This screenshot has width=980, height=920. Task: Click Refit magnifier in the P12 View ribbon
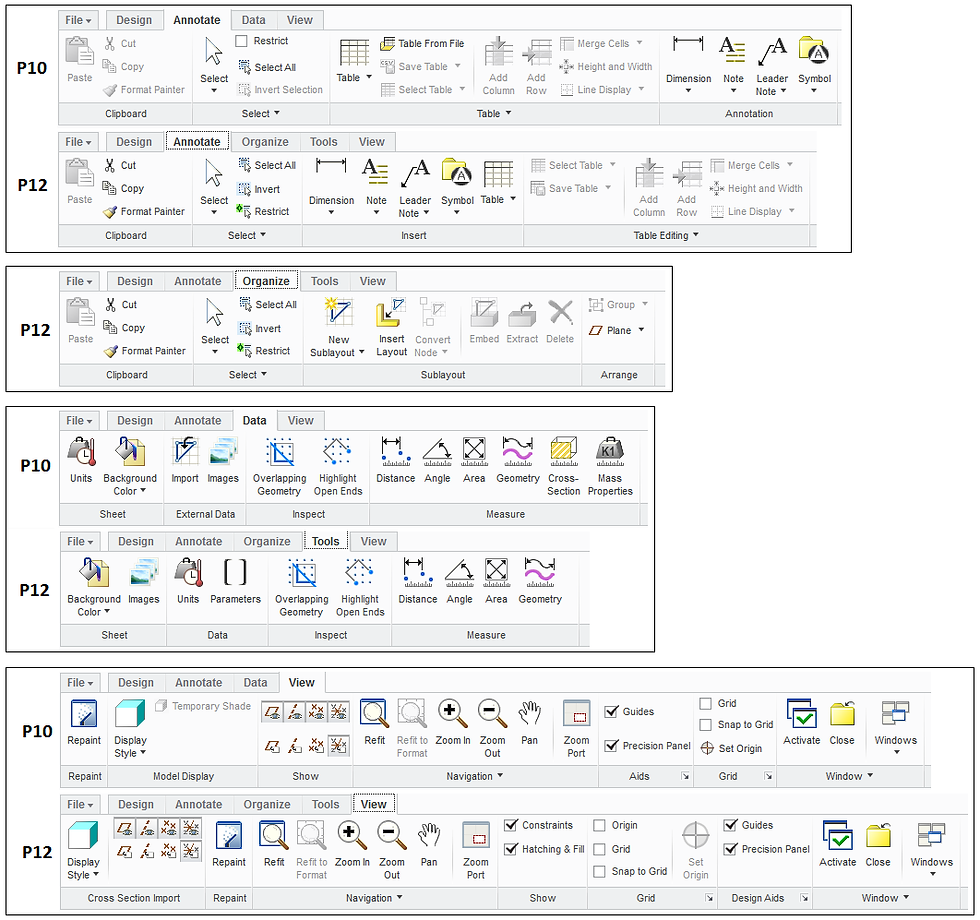(274, 836)
